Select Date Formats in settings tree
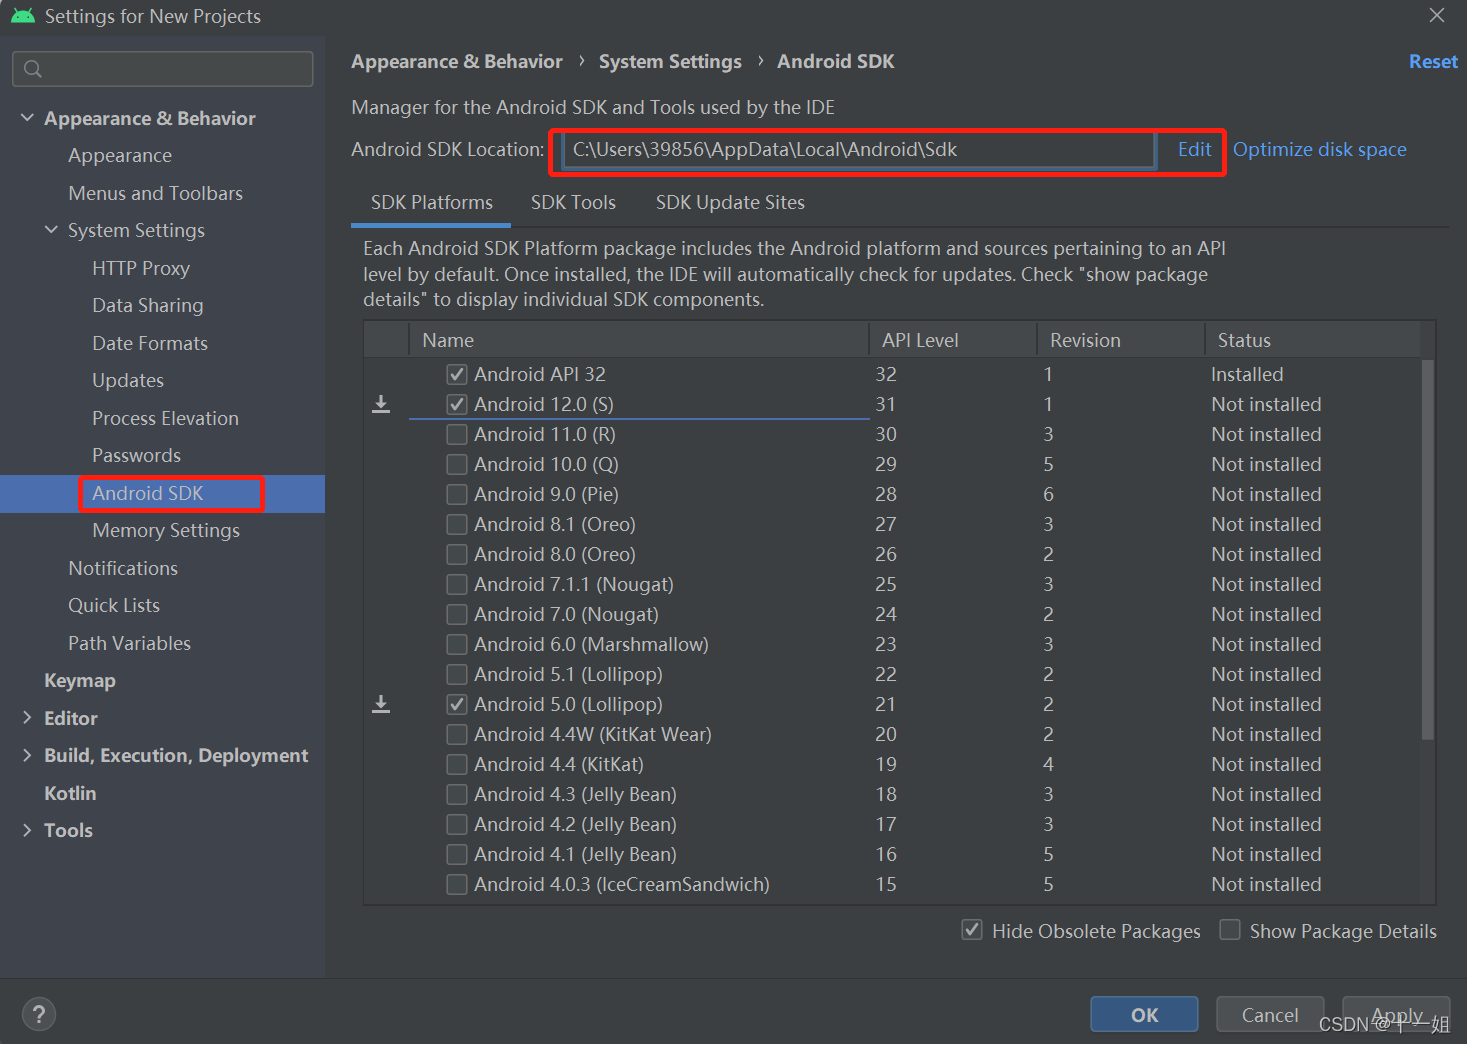The image size is (1467, 1044). click(x=150, y=343)
